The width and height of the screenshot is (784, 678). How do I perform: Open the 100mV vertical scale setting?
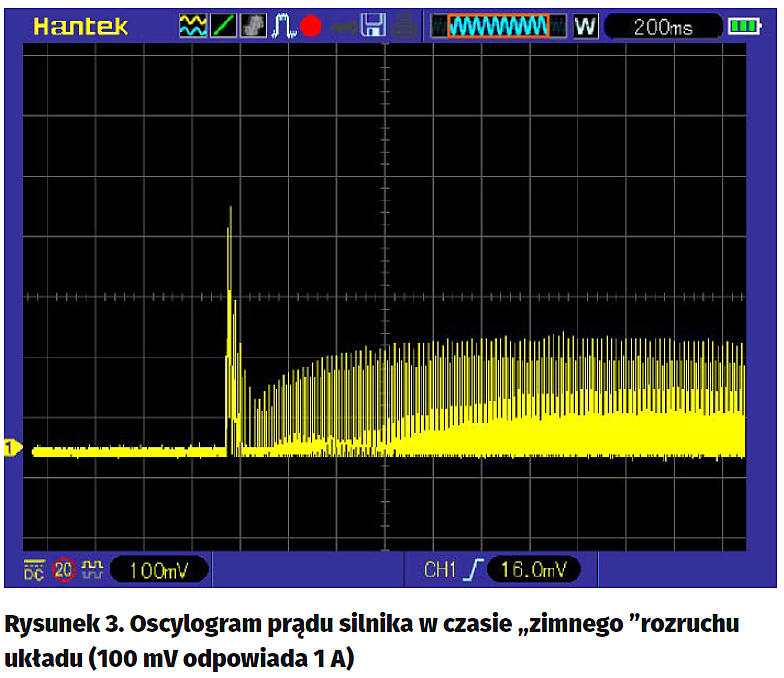point(158,570)
